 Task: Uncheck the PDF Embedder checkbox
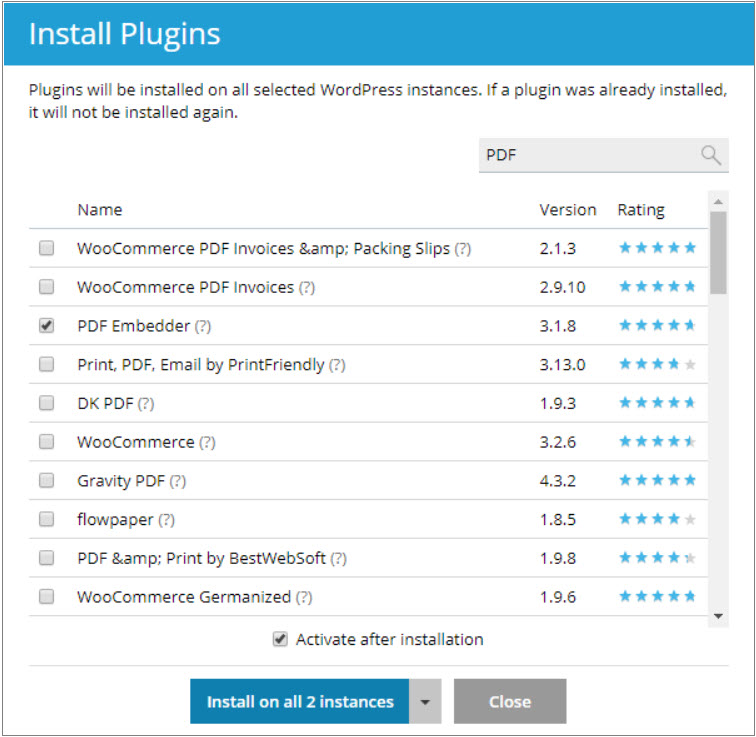tap(47, 326)
